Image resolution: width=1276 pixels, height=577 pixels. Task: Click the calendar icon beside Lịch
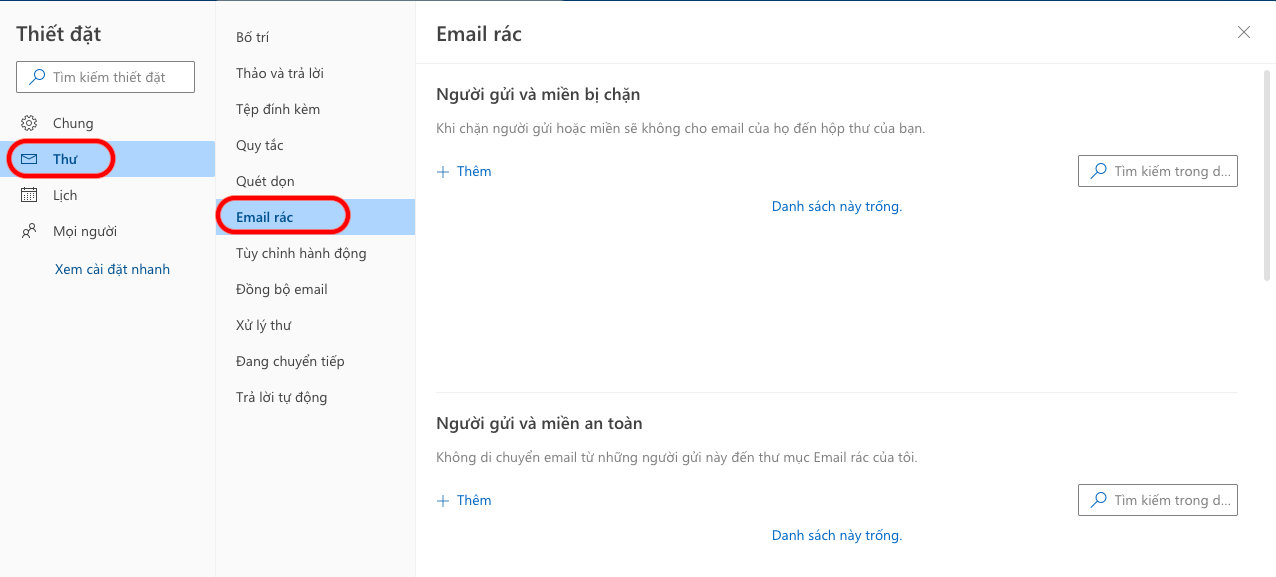point(29,195)
